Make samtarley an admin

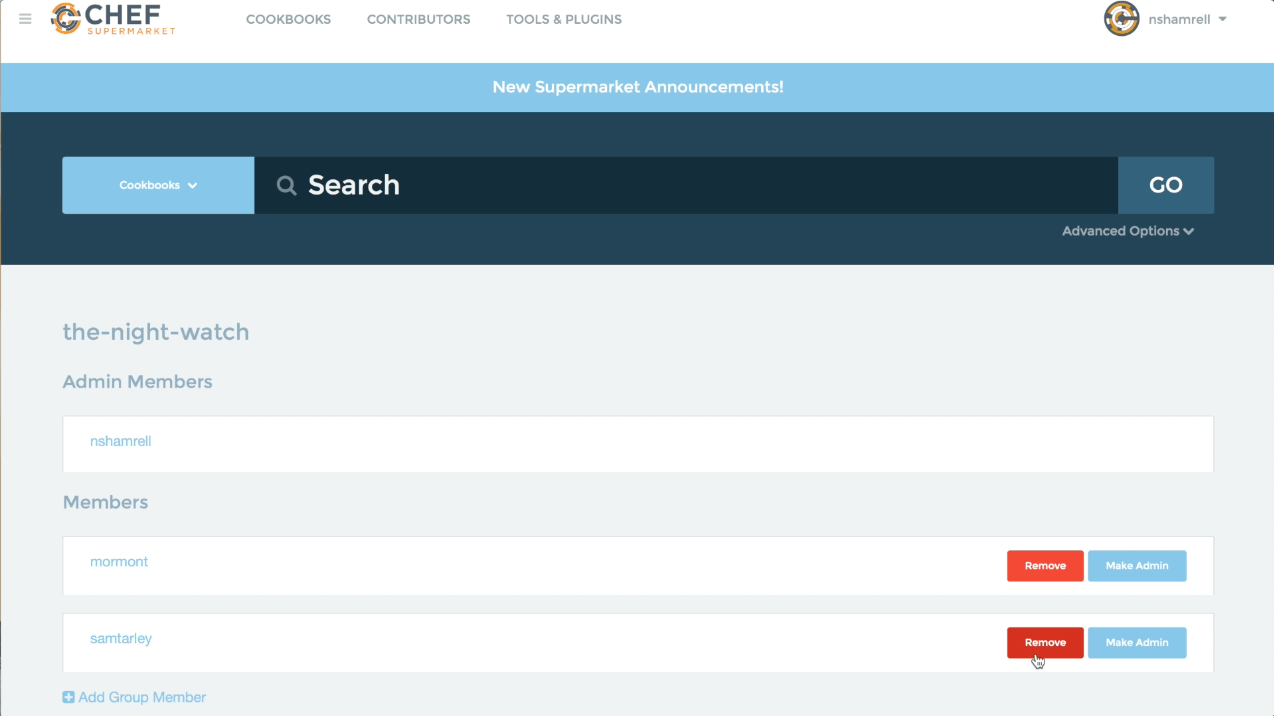[x=1136, y=643]
